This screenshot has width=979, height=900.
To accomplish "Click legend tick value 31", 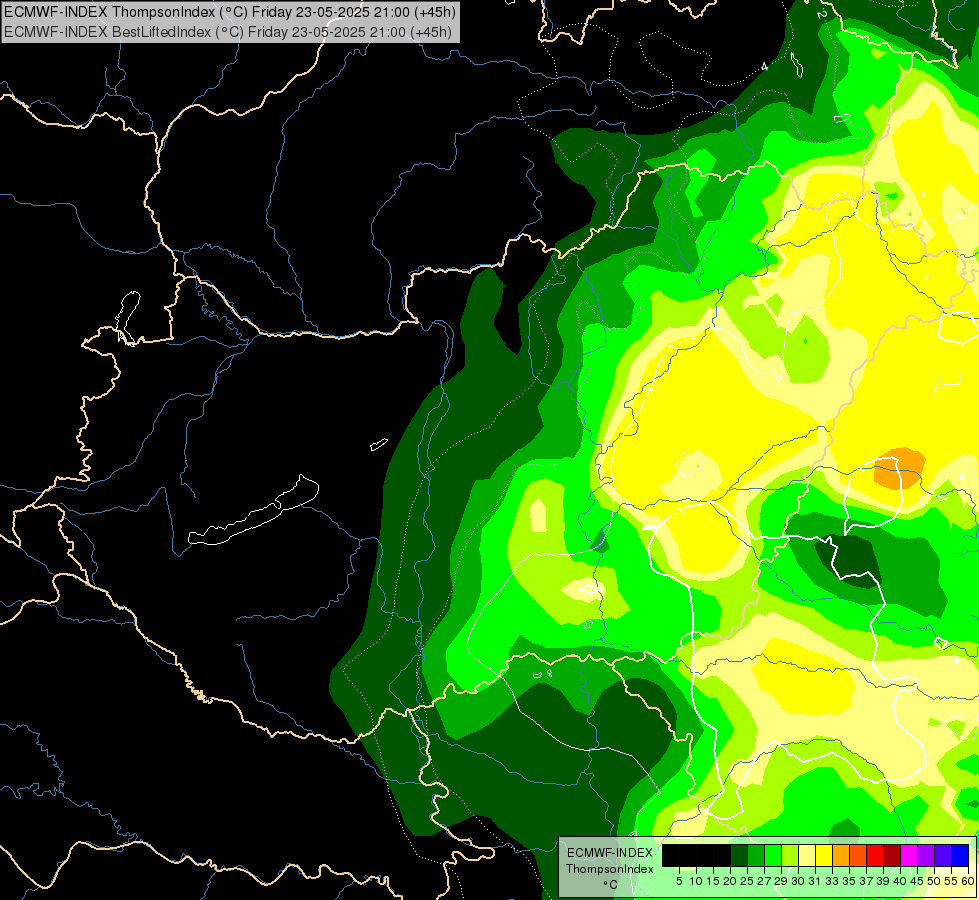I will [x=815, y=881].
